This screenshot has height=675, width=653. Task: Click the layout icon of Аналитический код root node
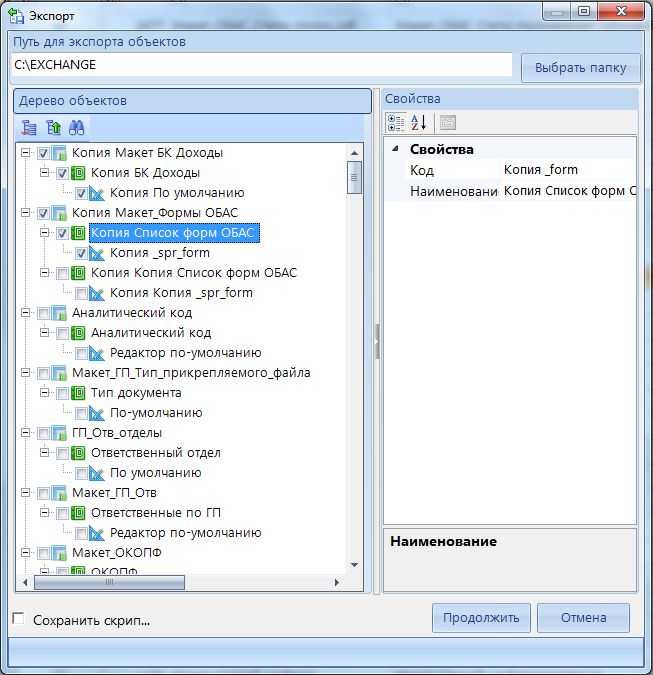pos(59,313)
